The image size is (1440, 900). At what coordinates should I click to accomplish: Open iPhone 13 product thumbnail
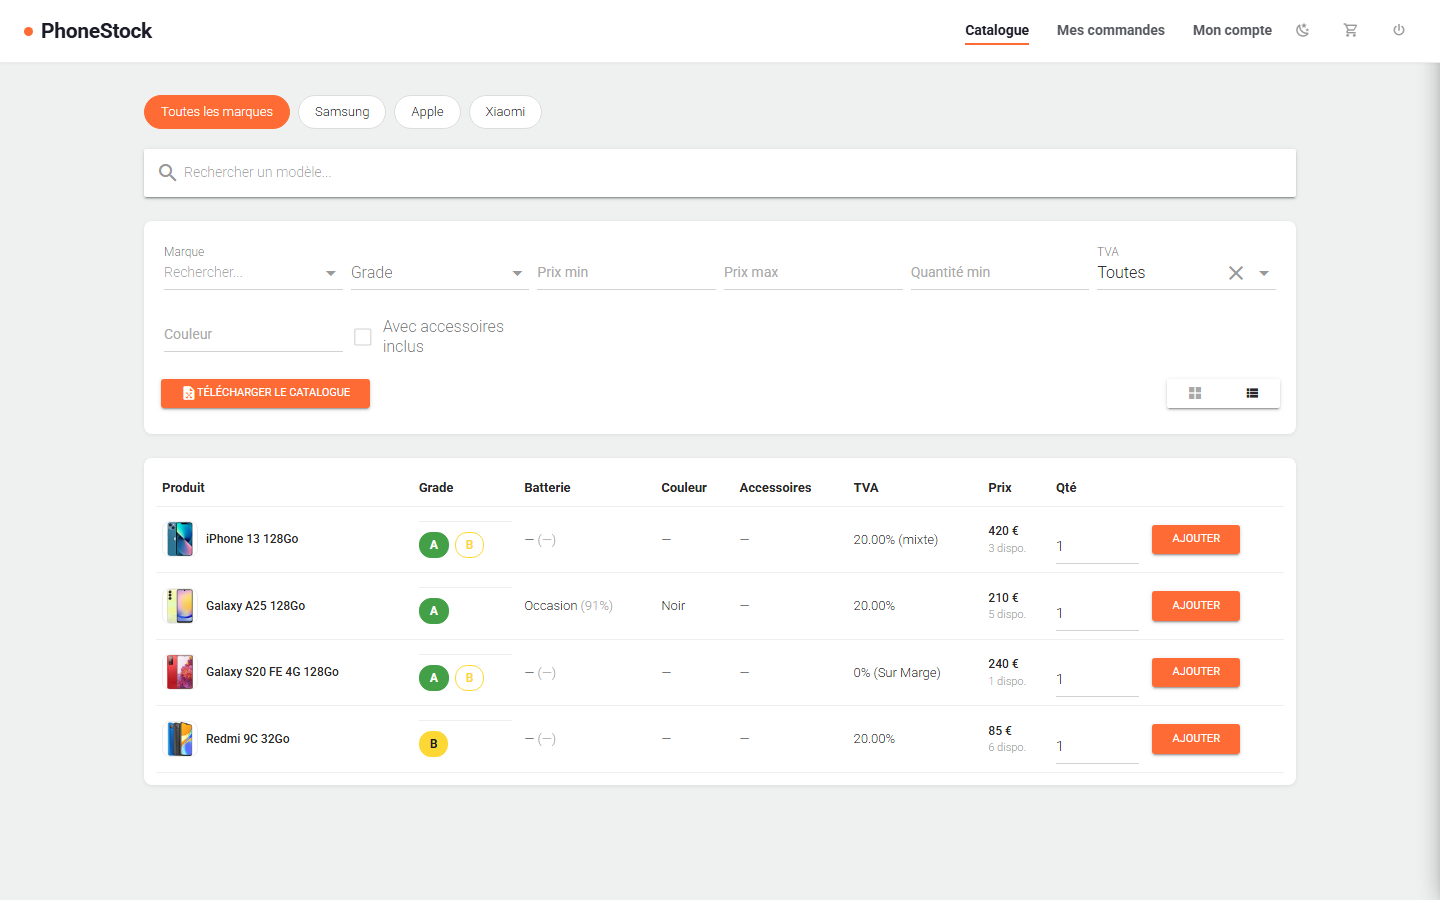point(180,539)
